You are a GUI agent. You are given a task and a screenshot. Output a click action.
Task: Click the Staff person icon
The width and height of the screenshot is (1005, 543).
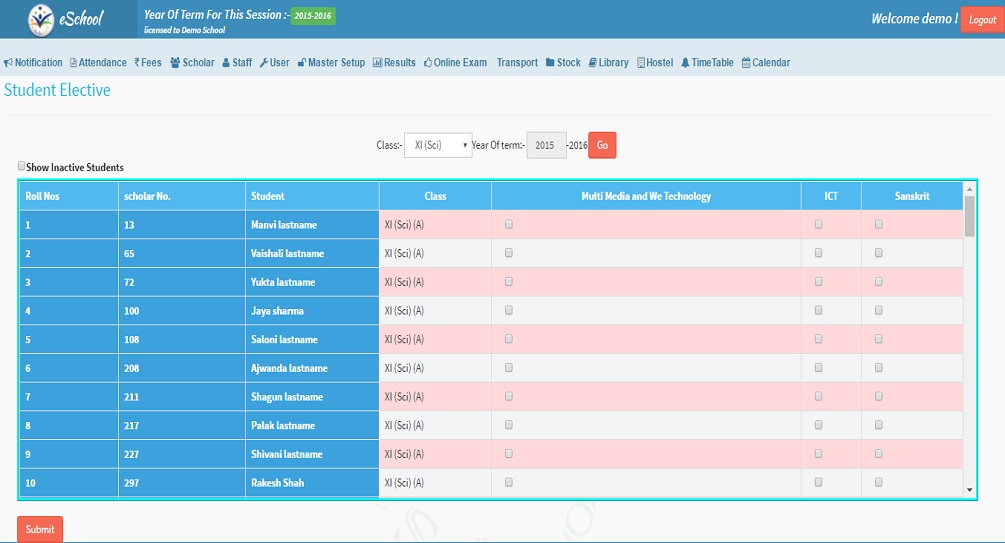[226, 63]
